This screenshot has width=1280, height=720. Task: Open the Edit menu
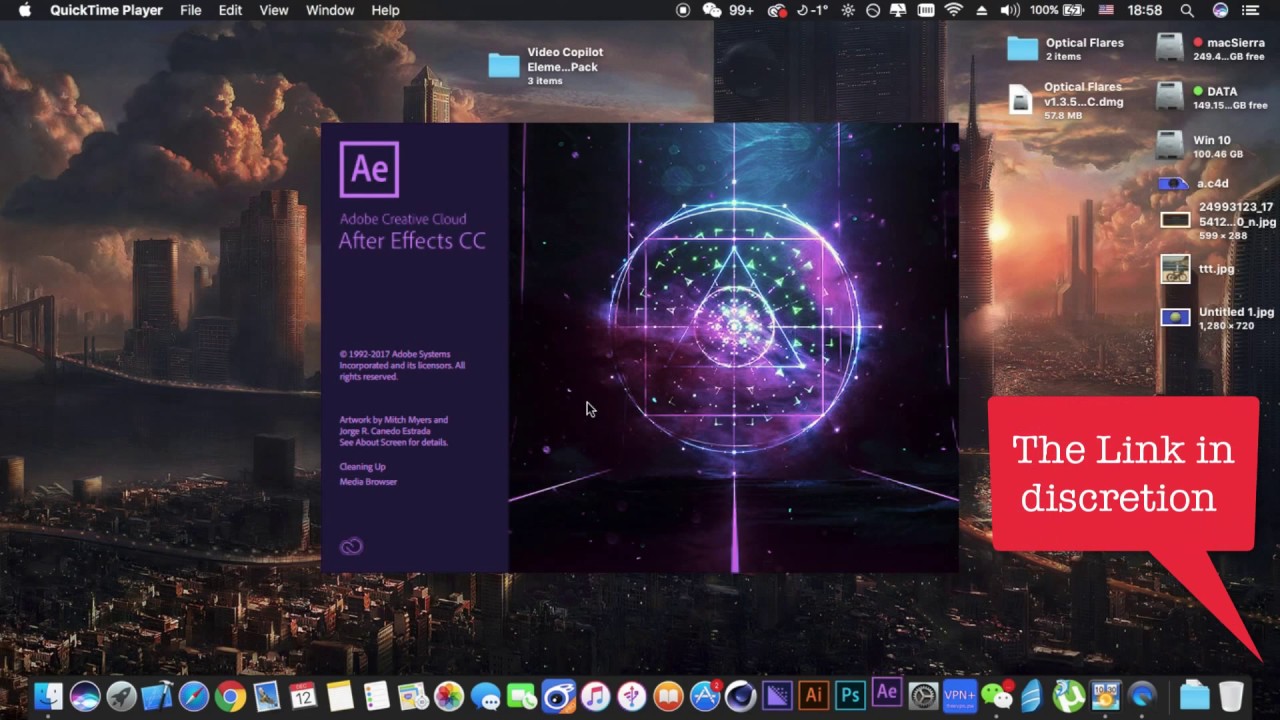[230, 10]
